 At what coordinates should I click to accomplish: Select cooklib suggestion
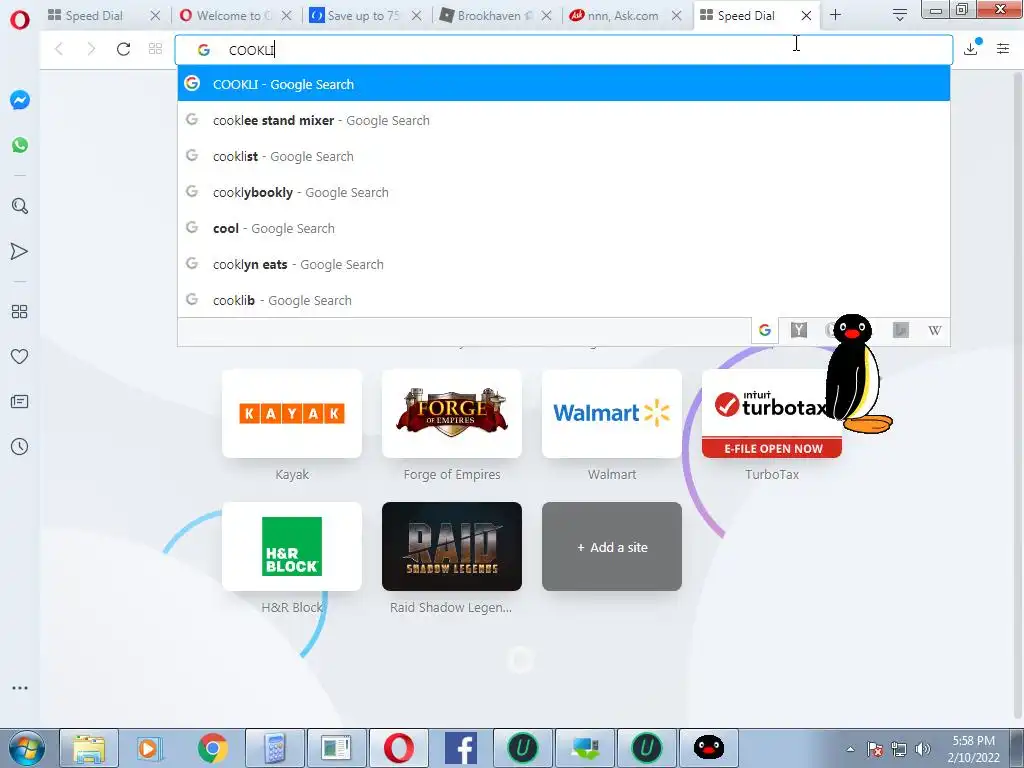tap(564, 300)
